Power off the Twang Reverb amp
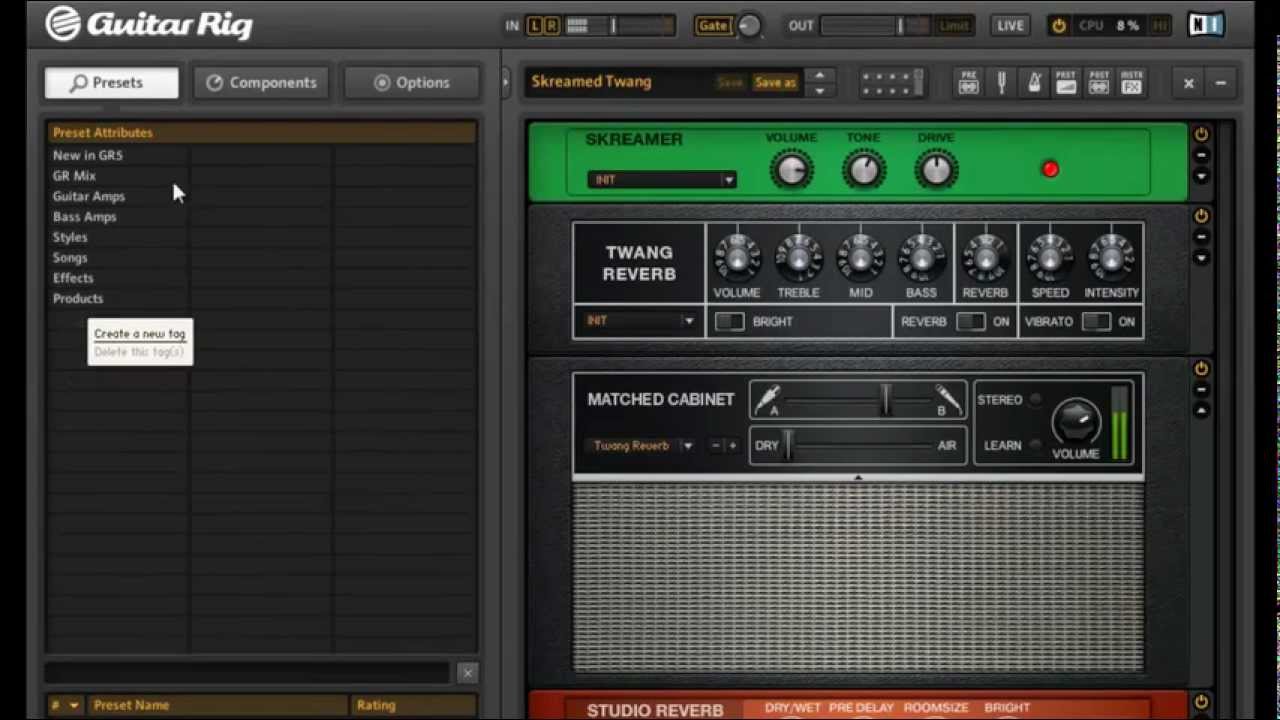 (1201, 216)
